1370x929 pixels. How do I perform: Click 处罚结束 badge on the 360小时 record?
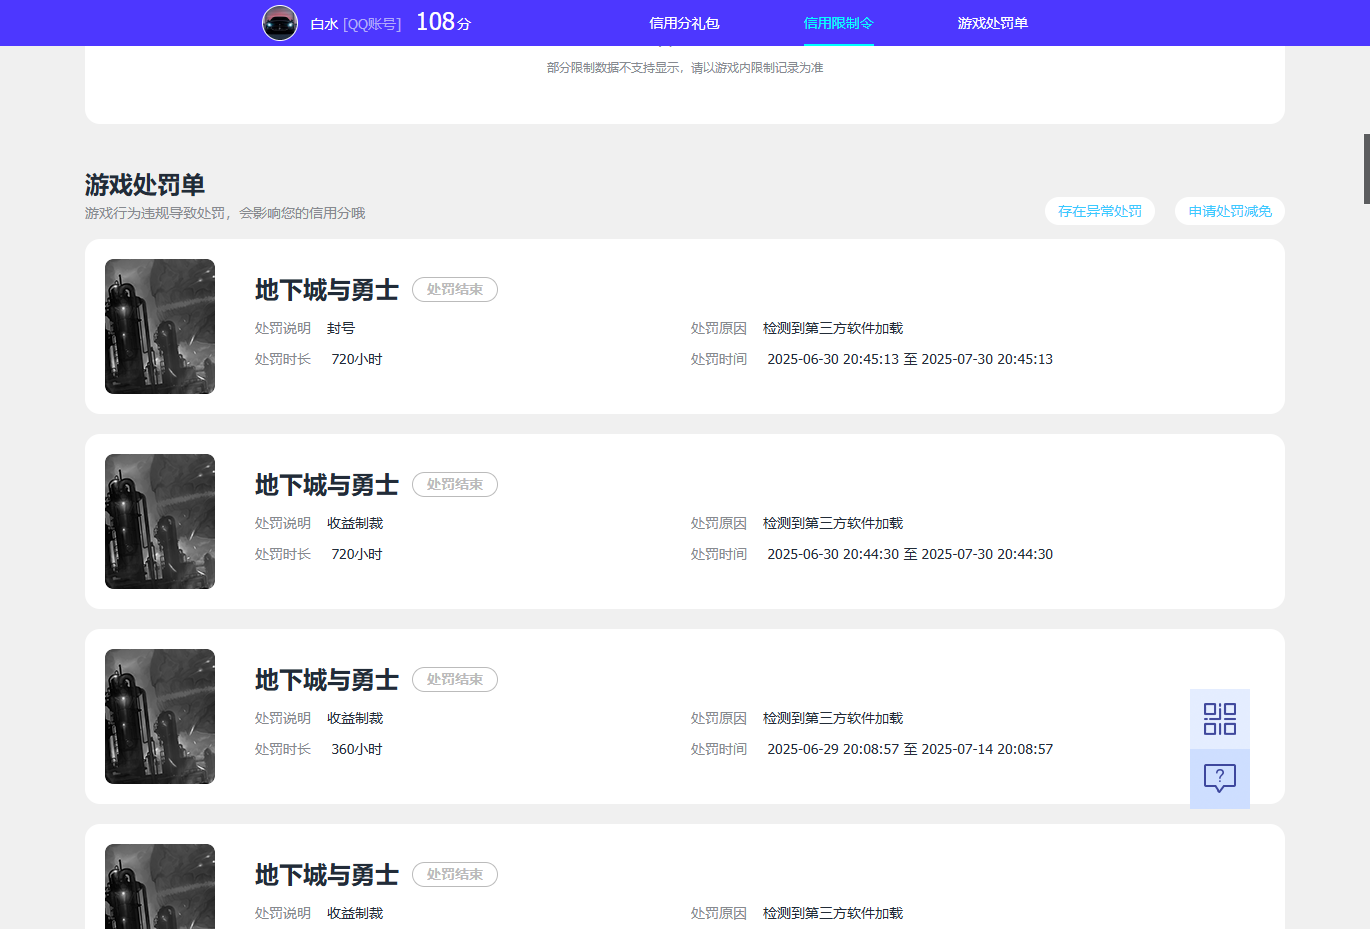pyautogui.click(x=455, y=679)
